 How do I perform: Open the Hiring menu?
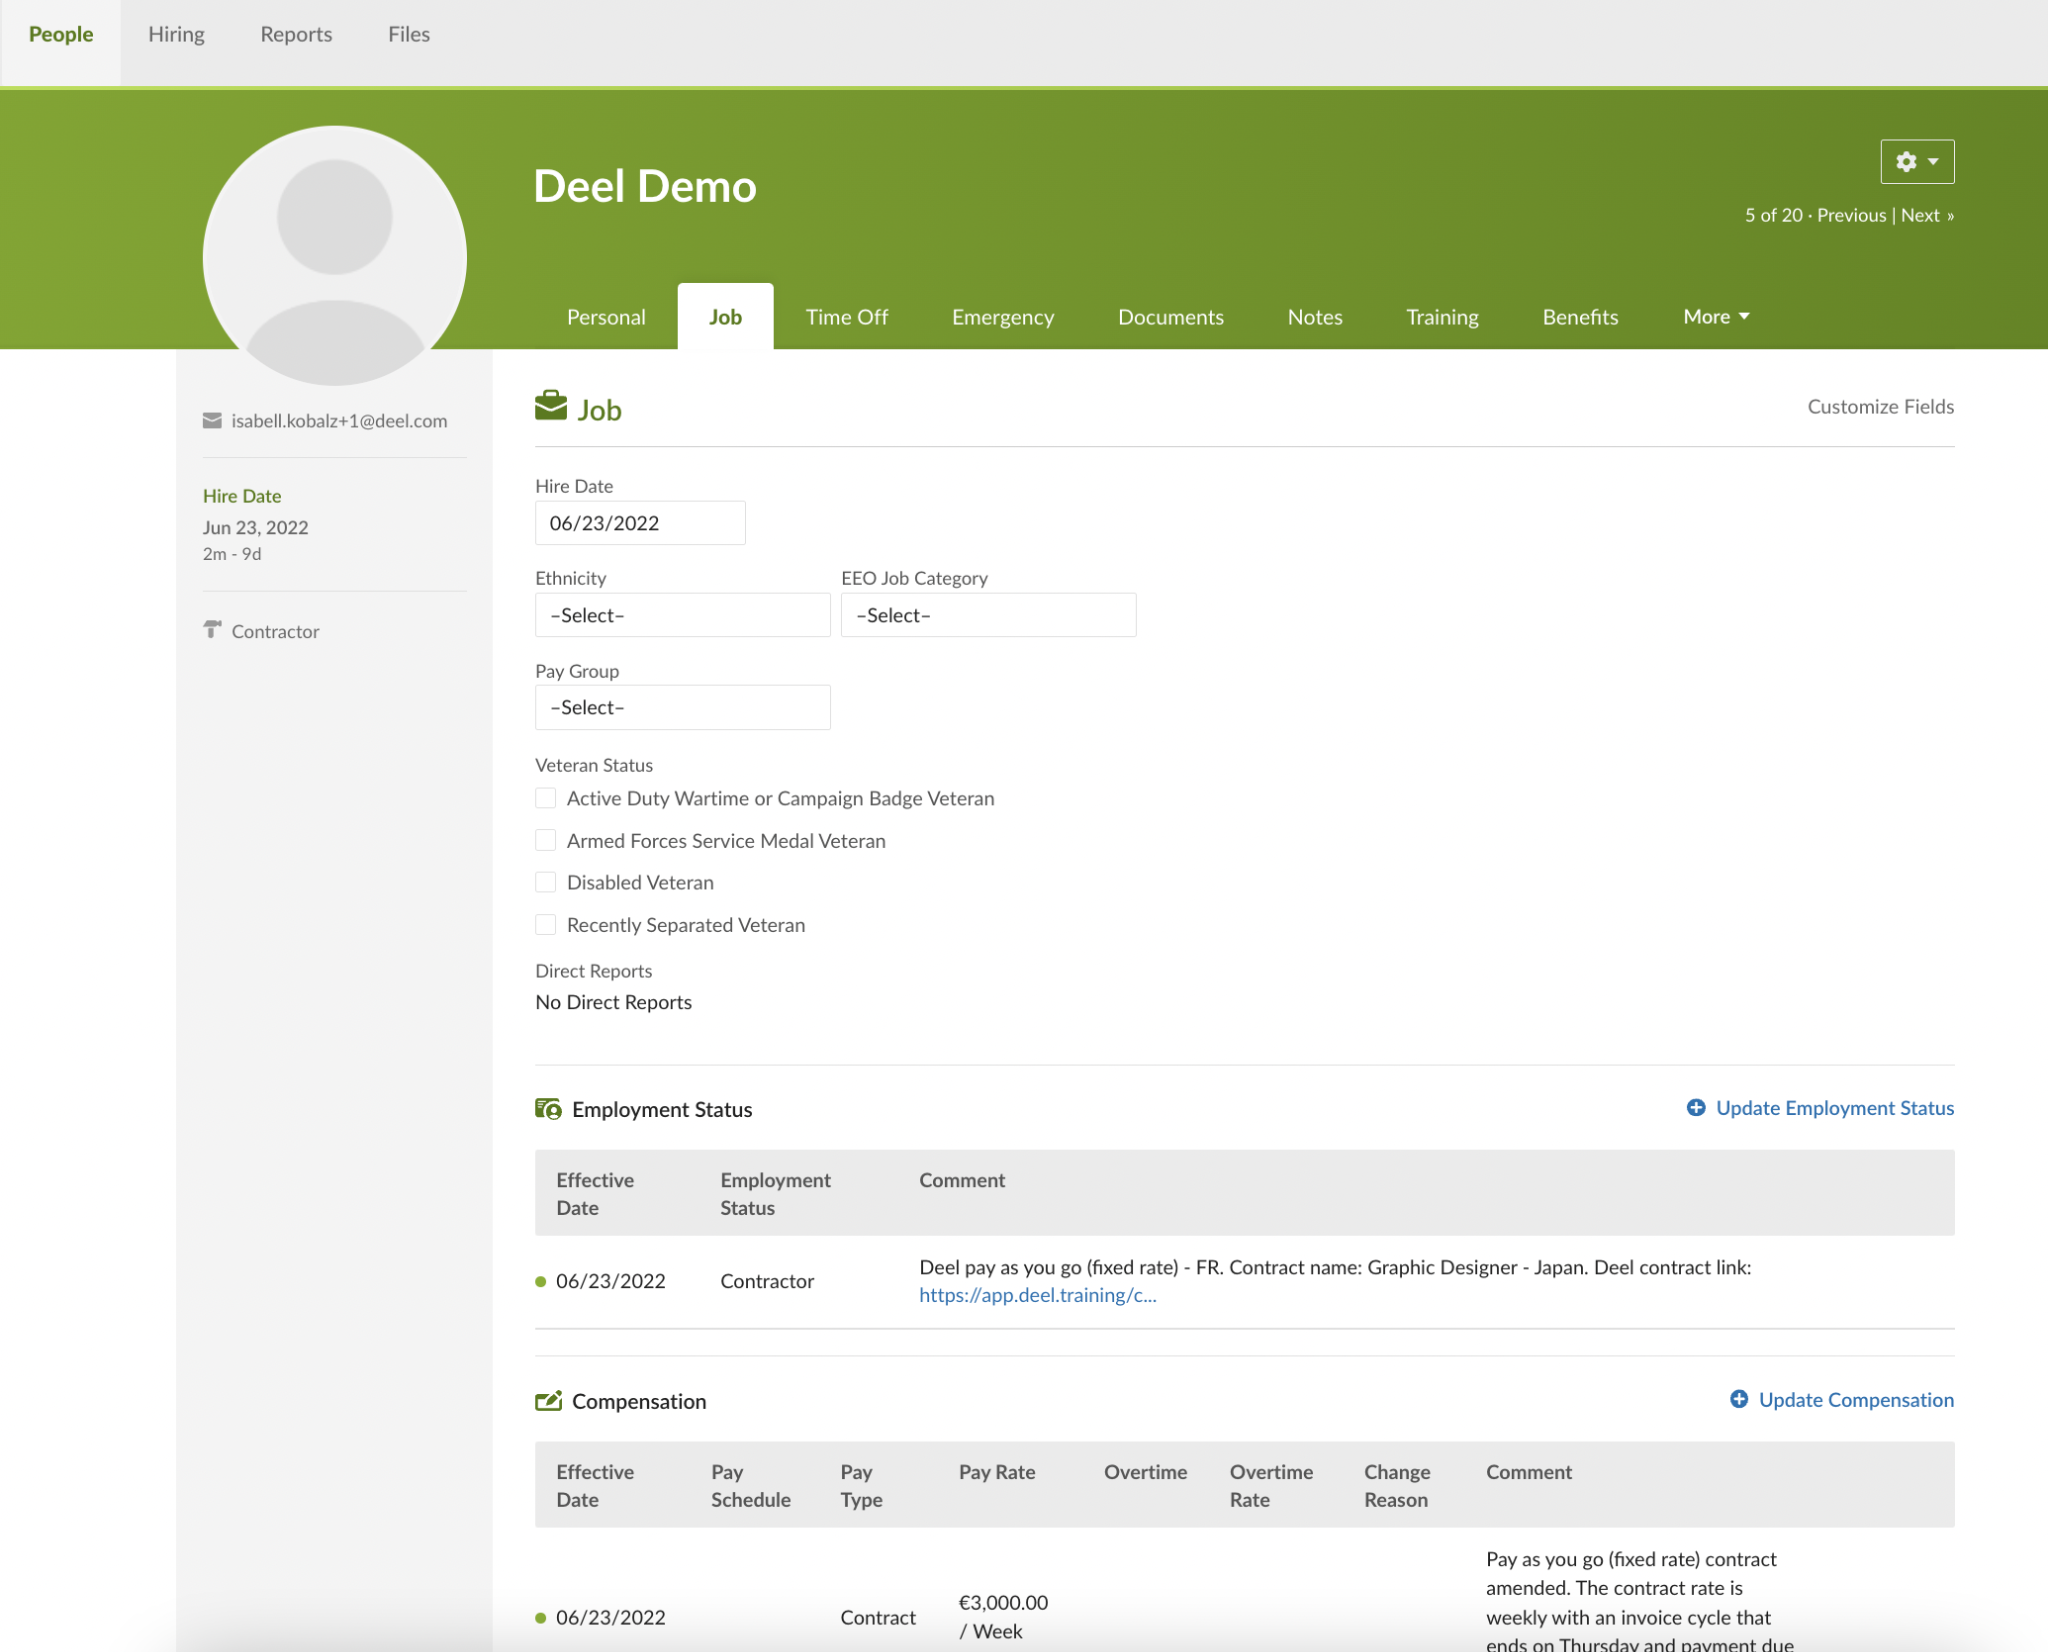click(176, 34)
